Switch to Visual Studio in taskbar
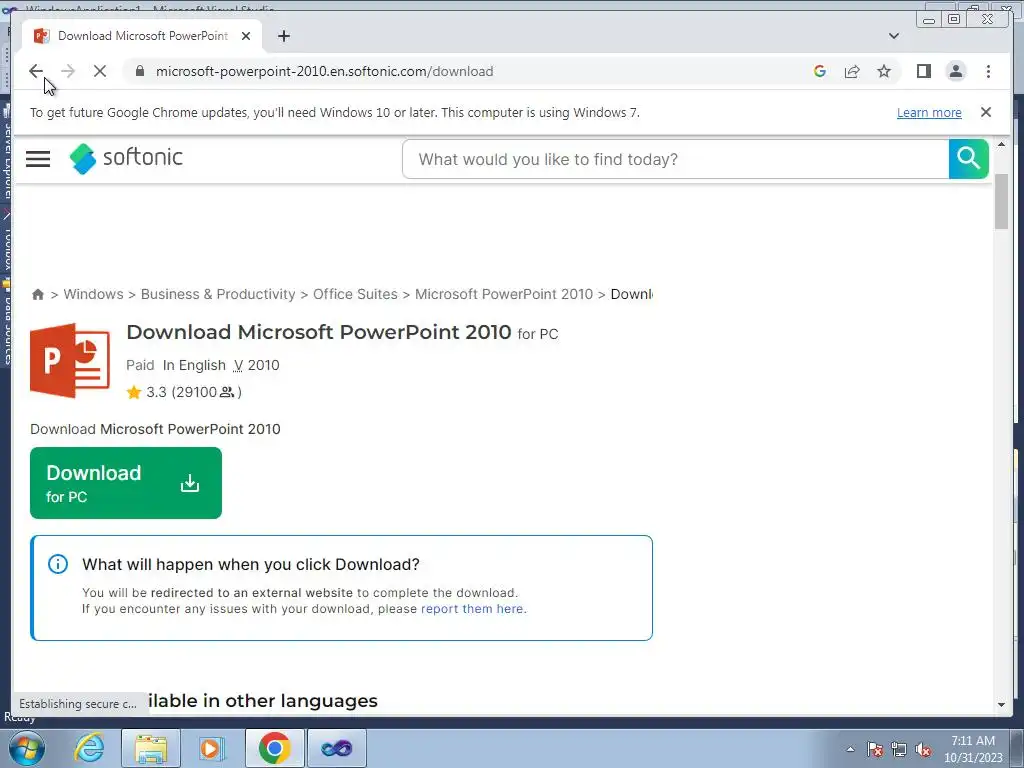Viewport: 1024px width, 768px height. coord(336,748)
